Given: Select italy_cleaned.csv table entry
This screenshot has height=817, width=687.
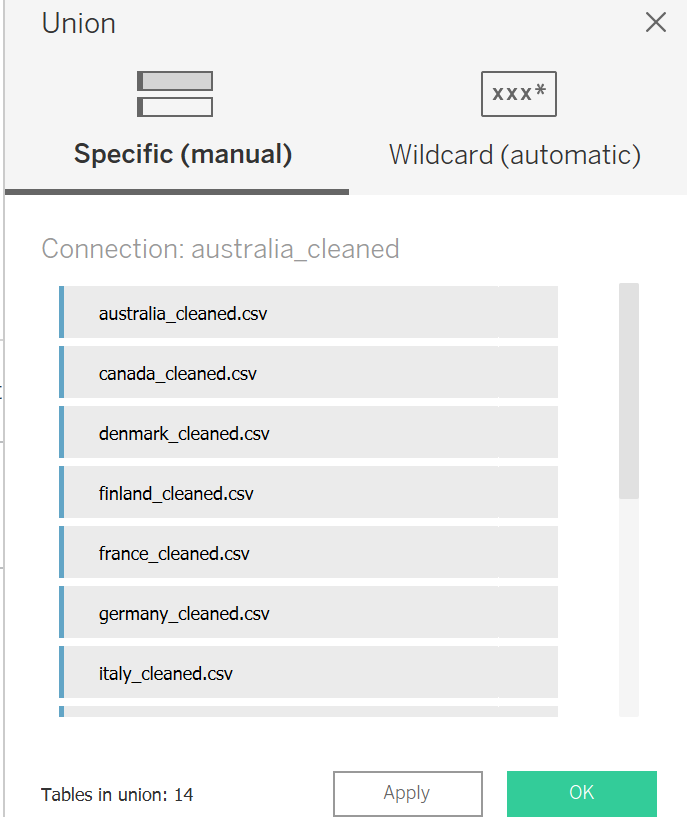Looking at the screenshot, I should pyautogui.click(x=309, y=673).
